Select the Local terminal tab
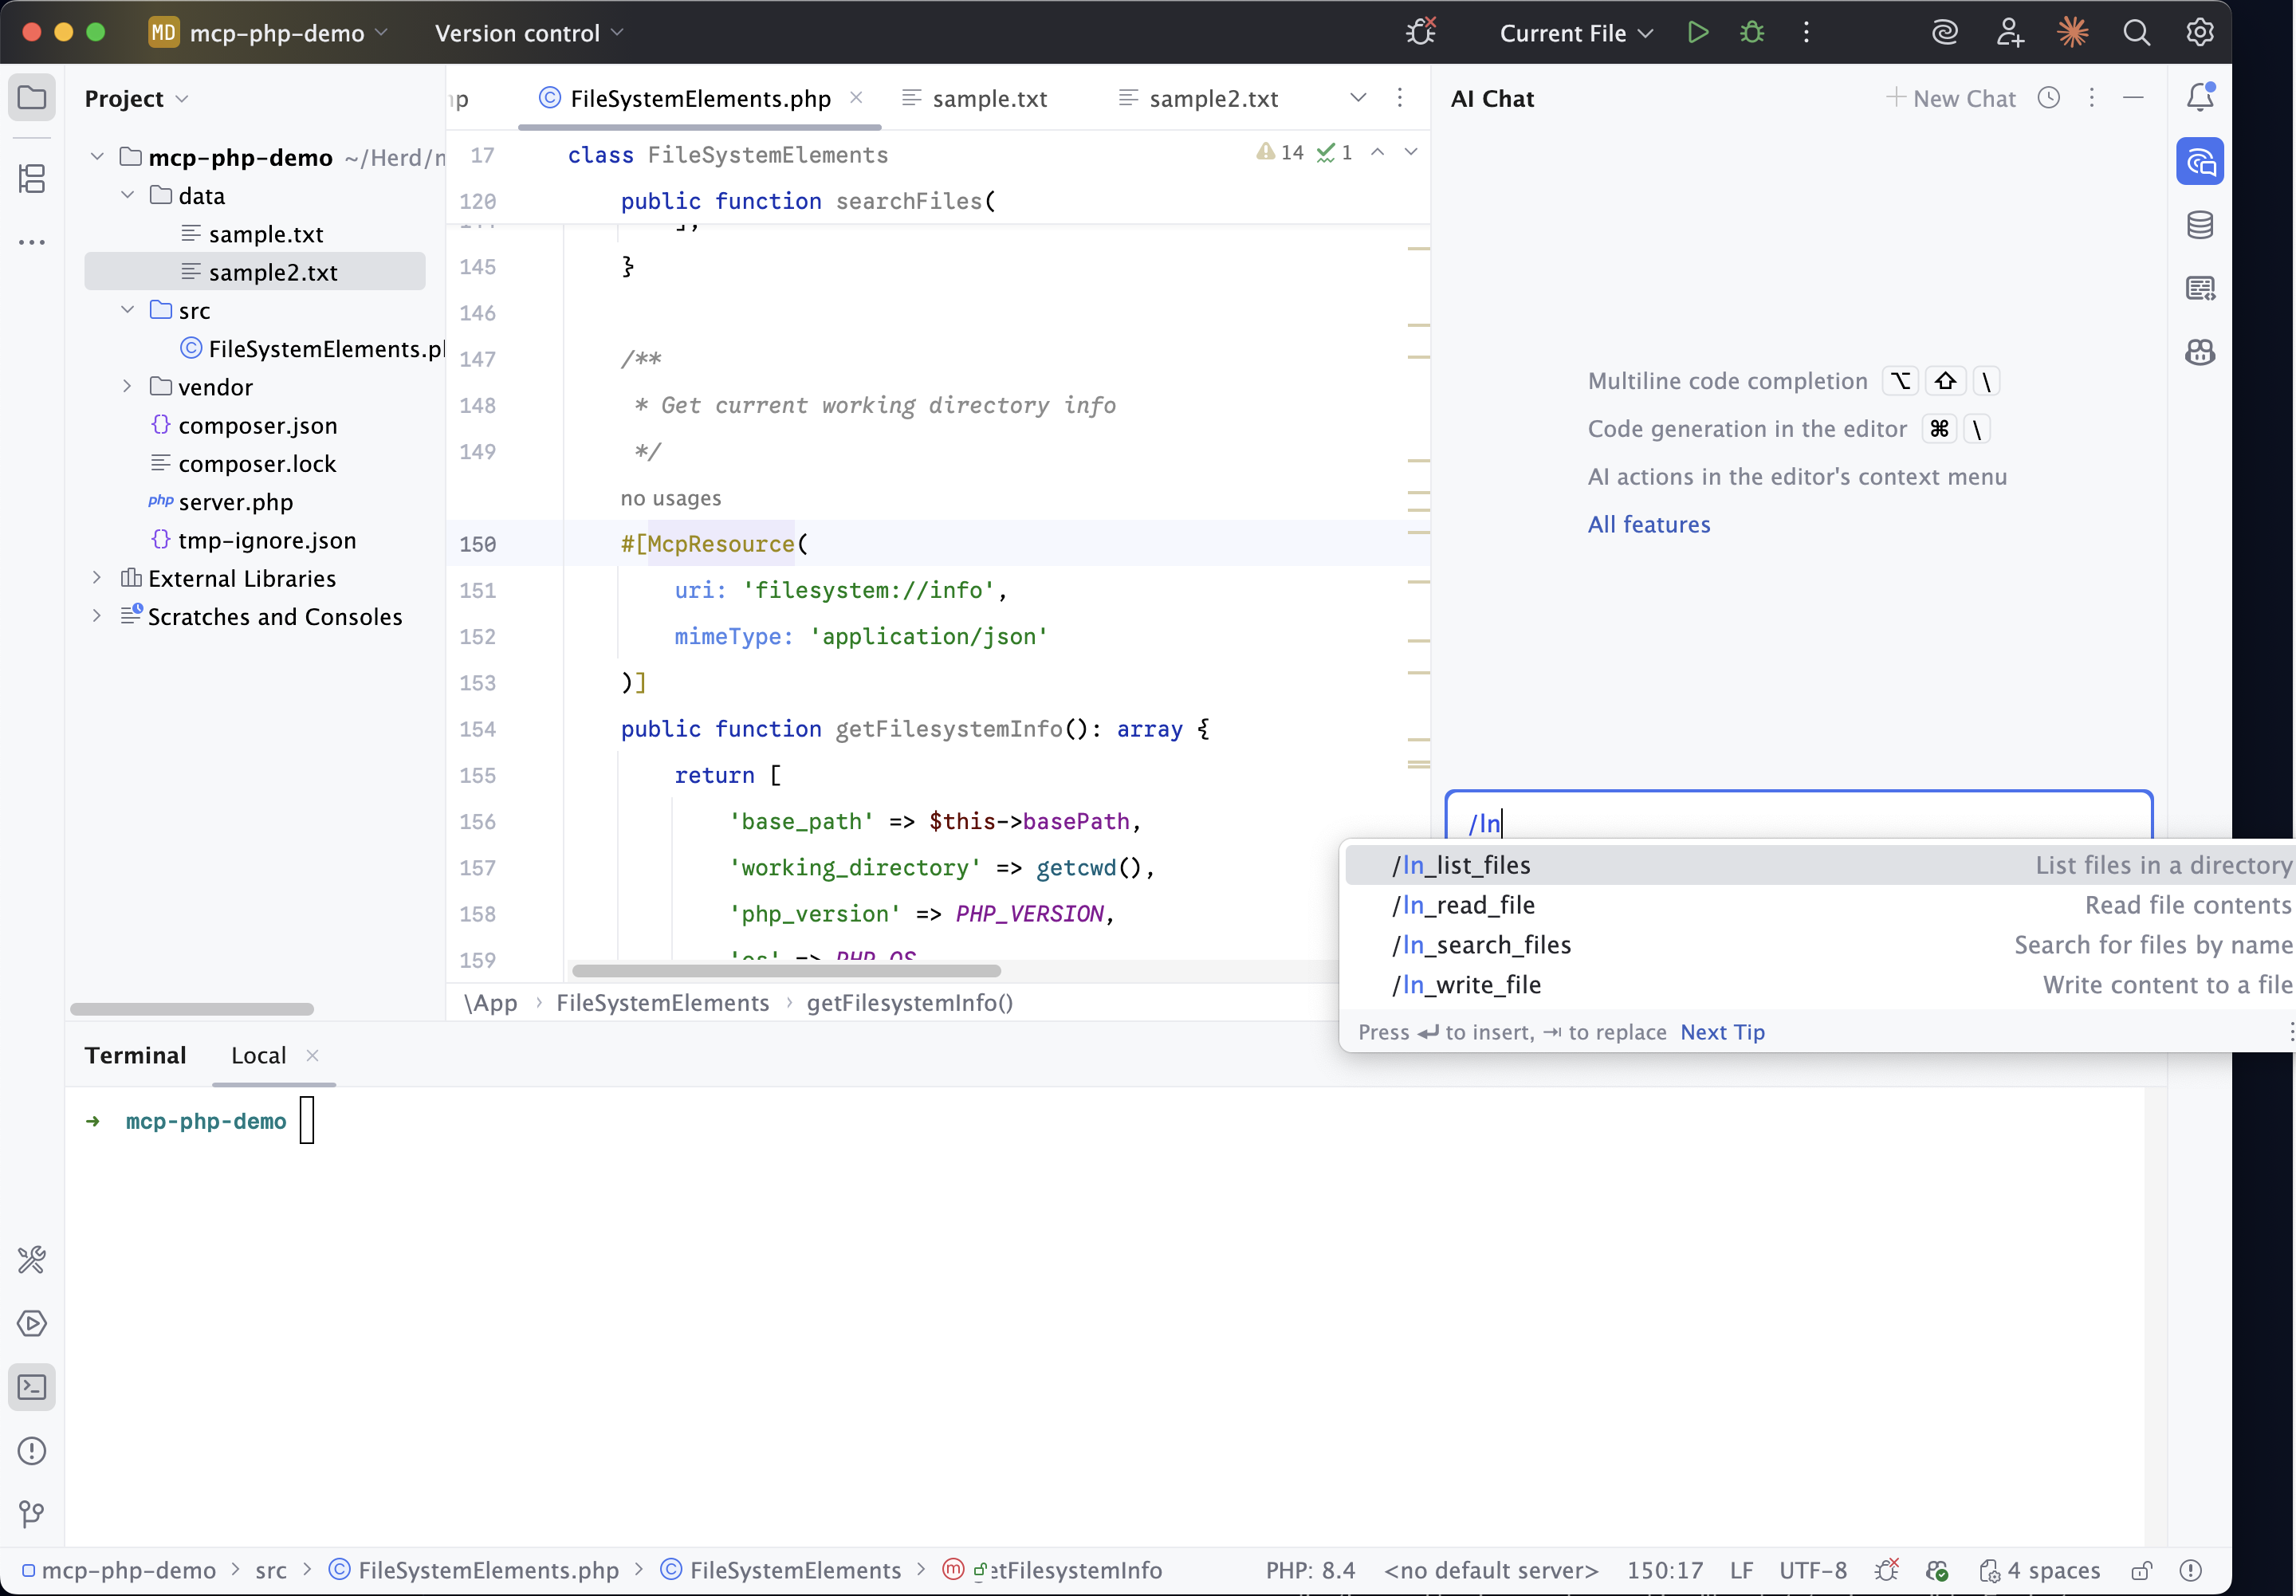The image size is (2296, 1596). (x=258, y=1056)
